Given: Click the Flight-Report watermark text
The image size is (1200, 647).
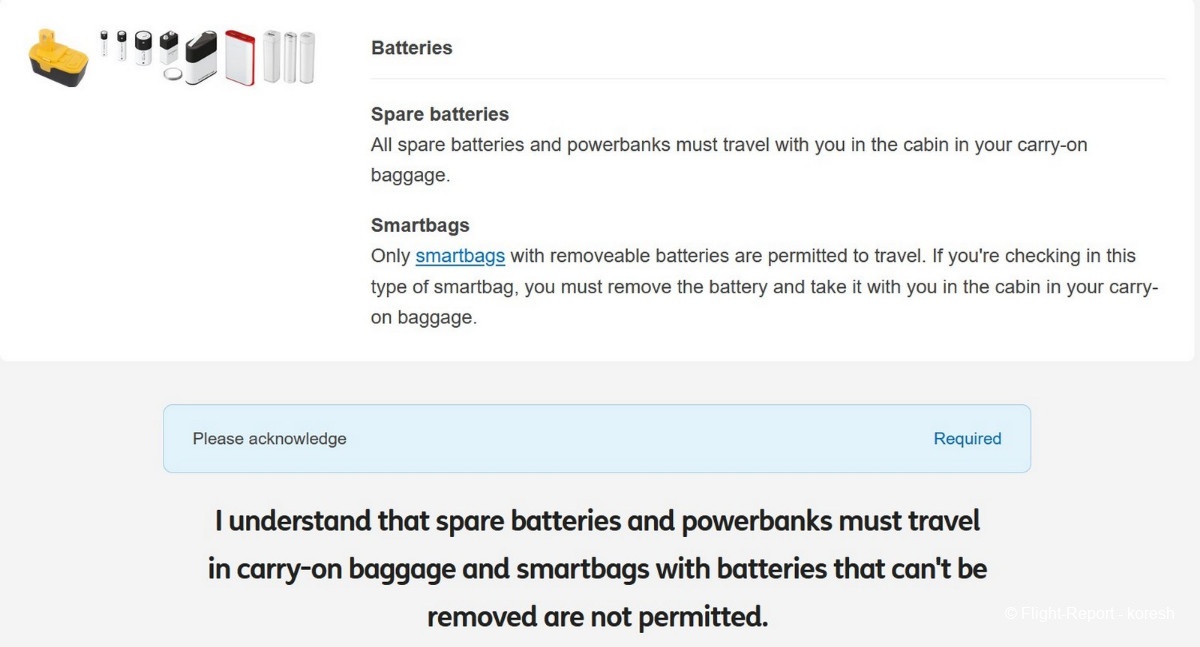Looking at the screenshot, I should 1089,613.
